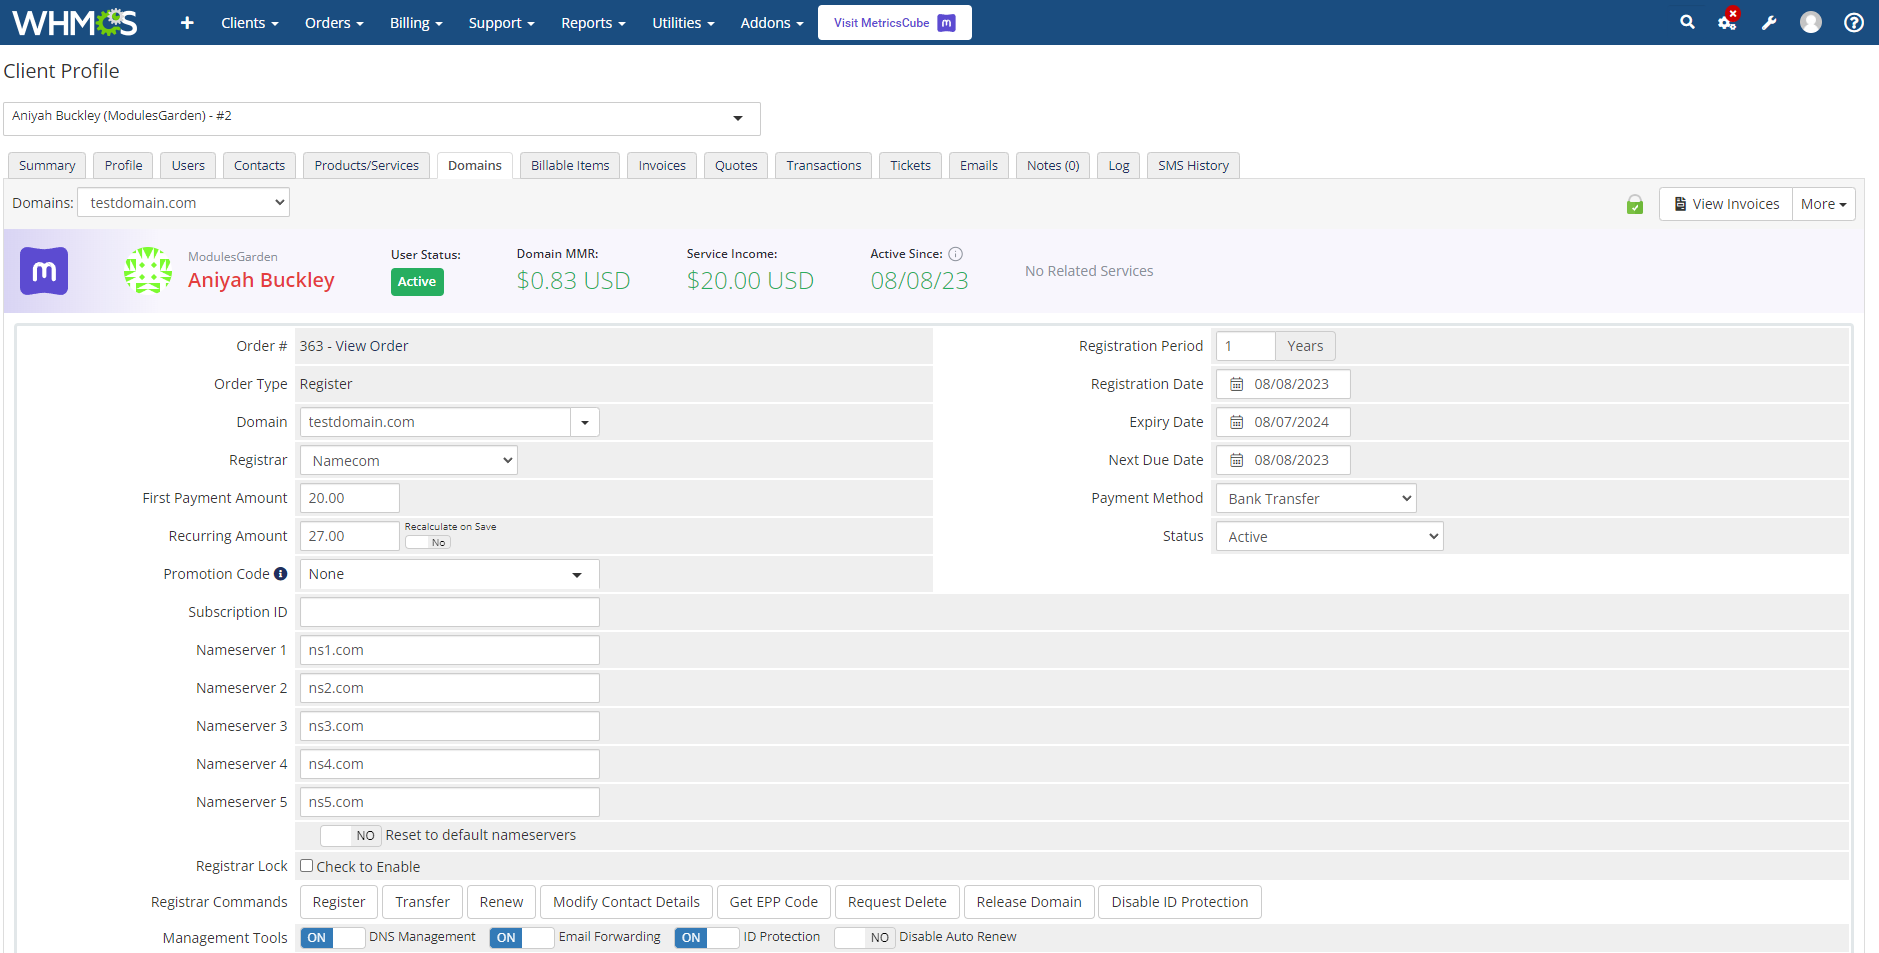Click the green padlock icon
Viewport: 1879px width, 953px height.
[1635, 204]
